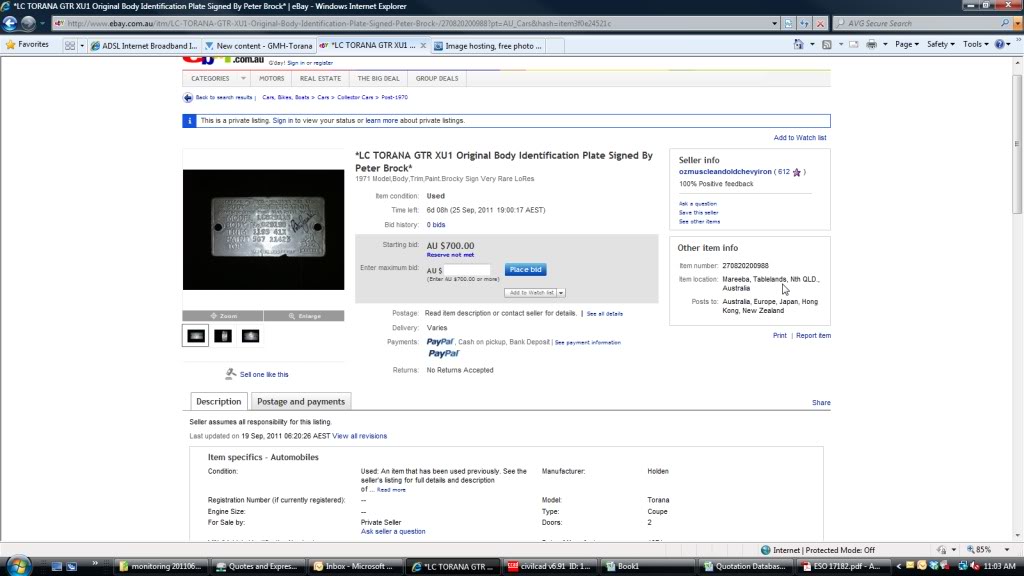Viewport: 1024px width, 576px height.
Task: Click the browser Back navigation arrow
Action: 11,23
